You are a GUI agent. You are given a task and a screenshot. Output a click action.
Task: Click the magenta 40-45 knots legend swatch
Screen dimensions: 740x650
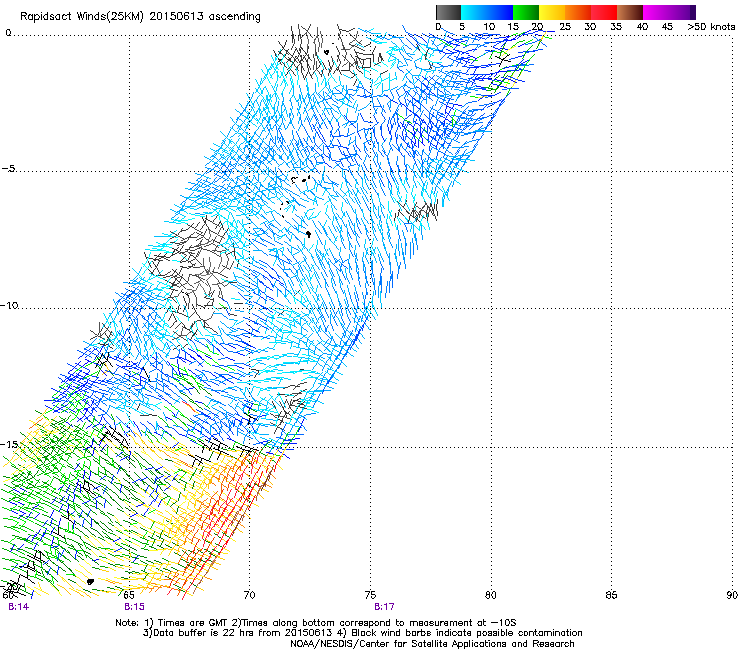click(656, 12)
